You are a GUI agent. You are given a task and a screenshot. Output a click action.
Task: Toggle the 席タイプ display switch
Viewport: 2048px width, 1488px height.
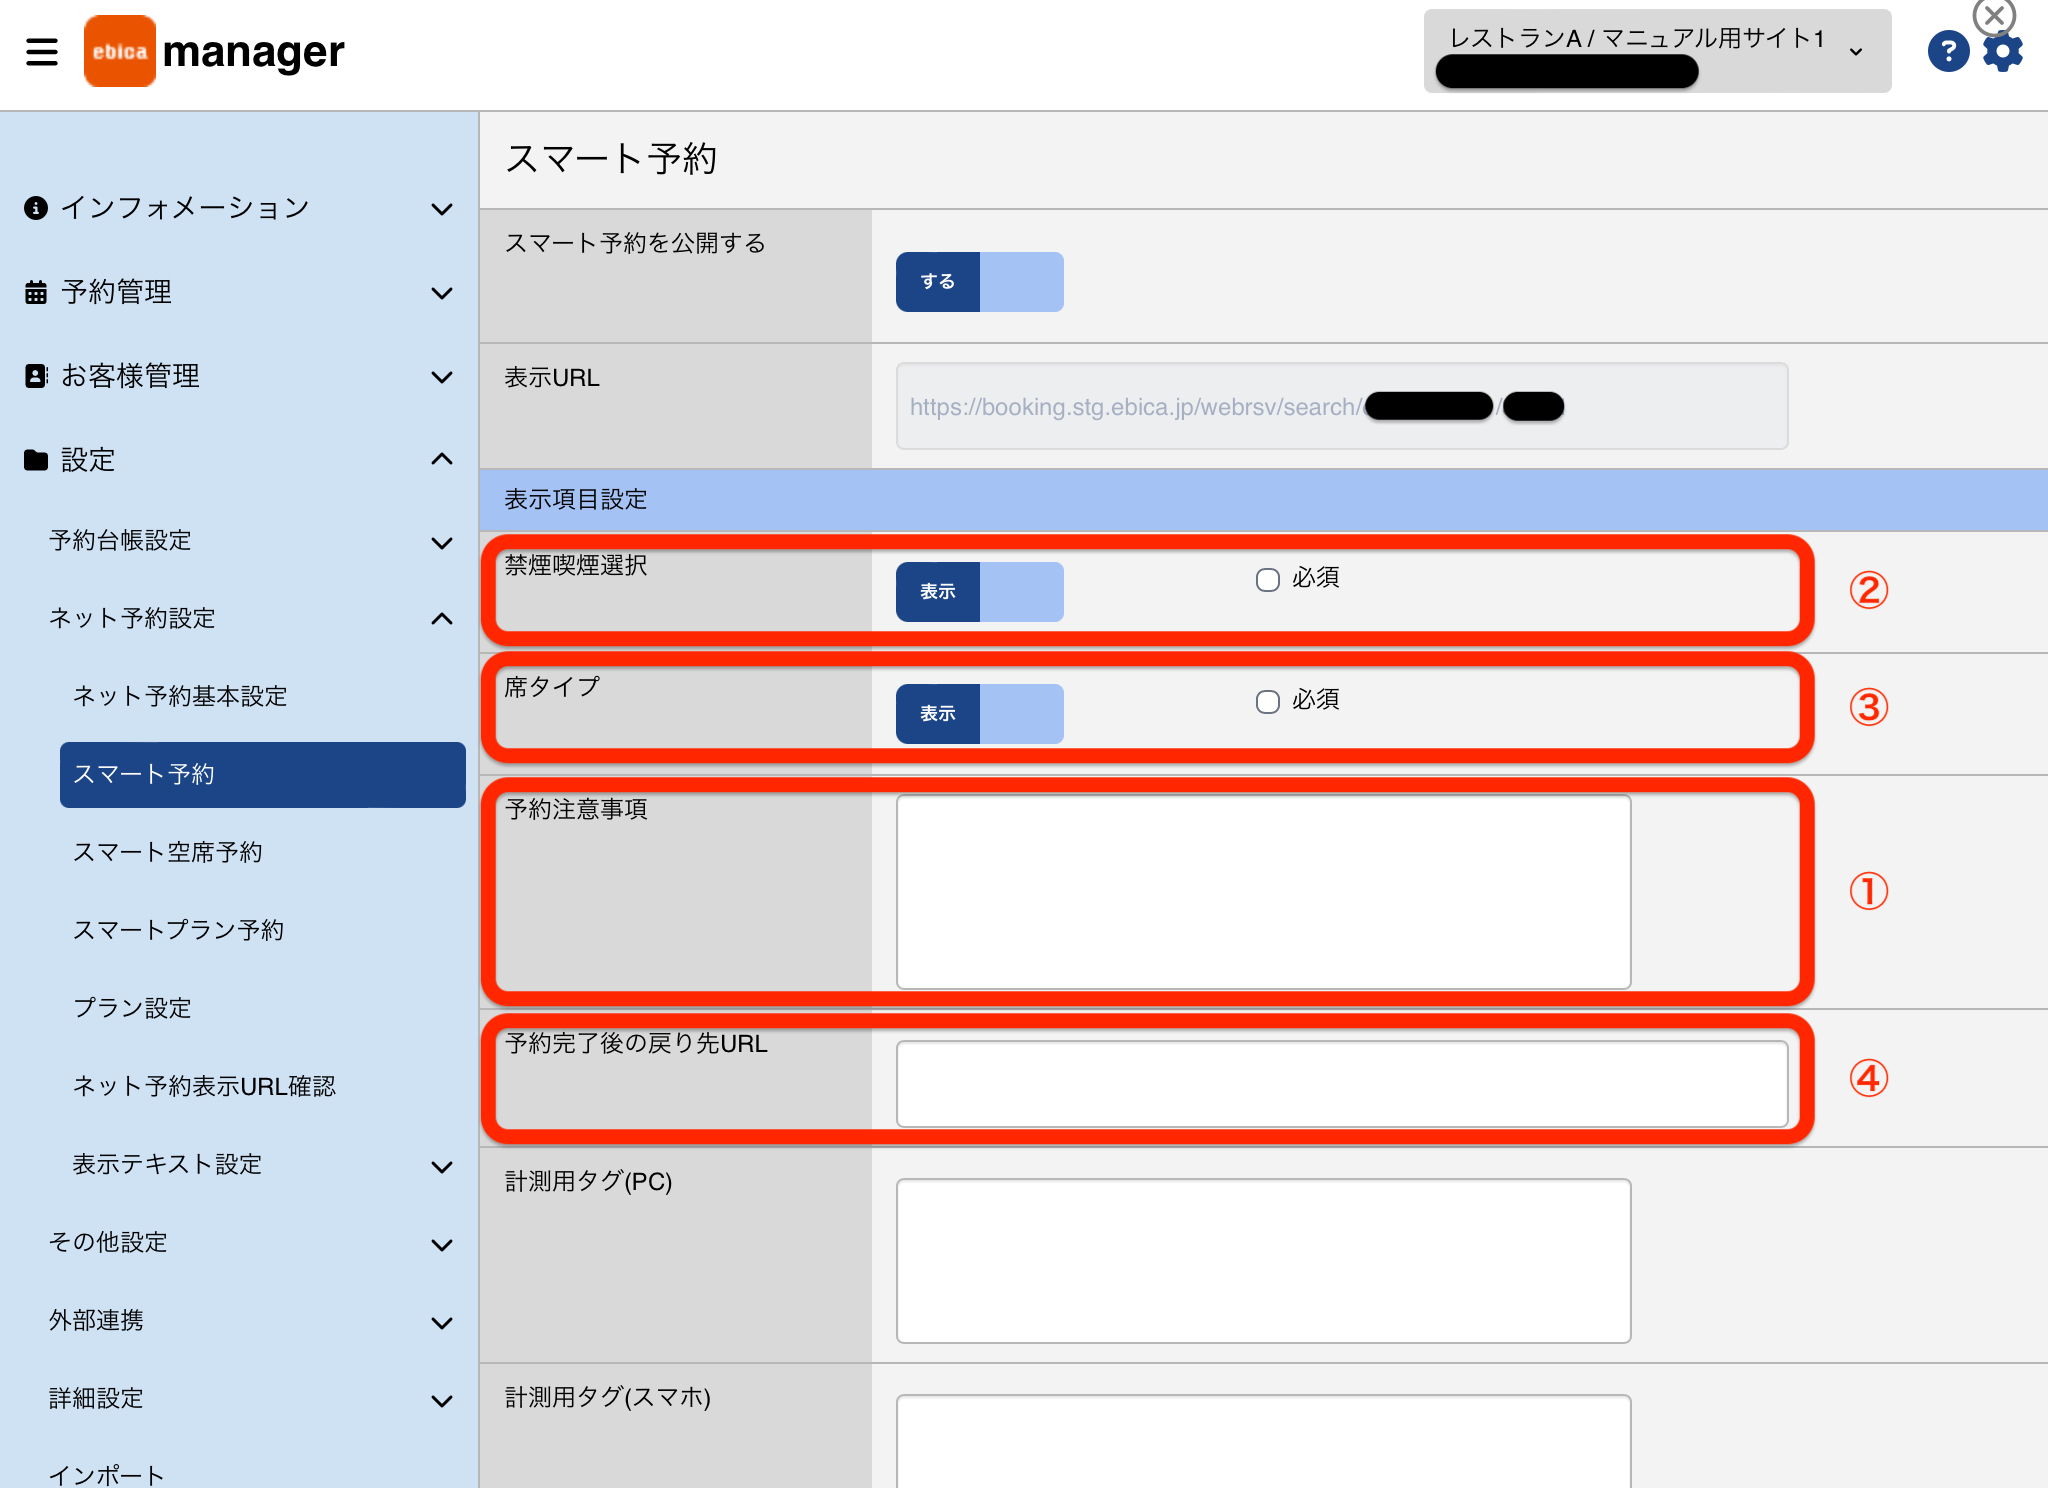980,714
